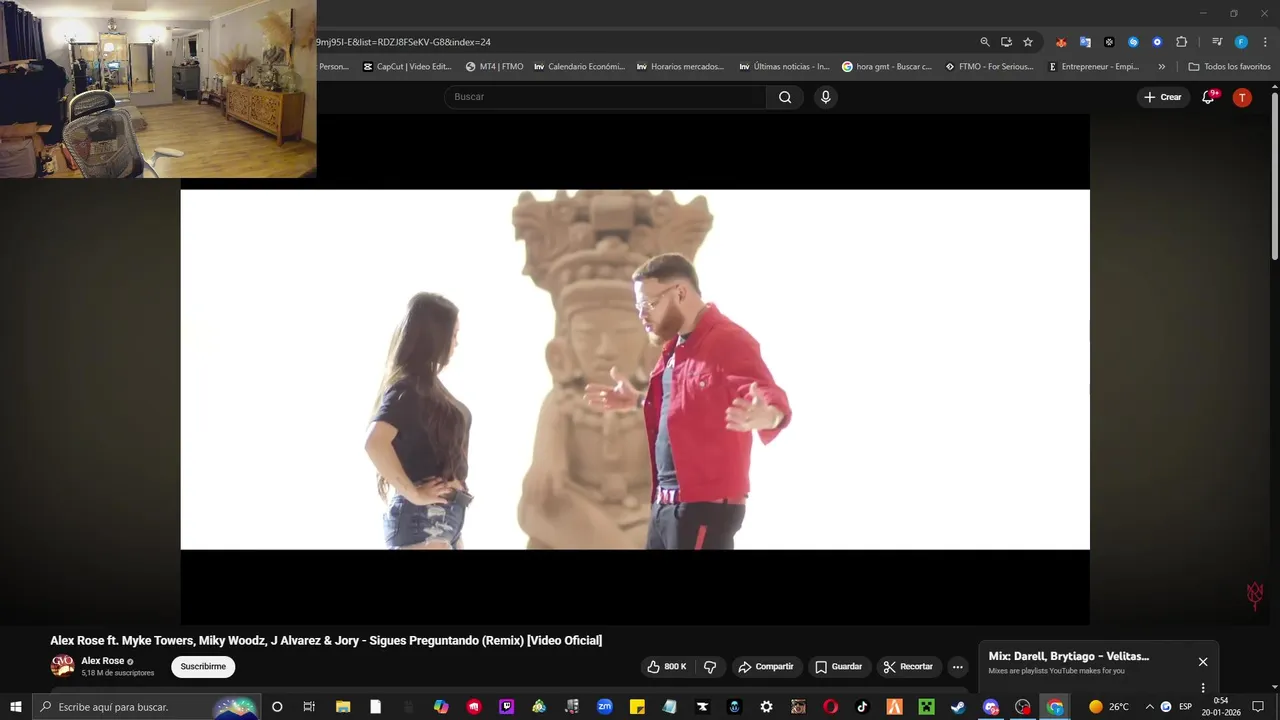The height and width of the screenshot is (720, 1280).
Task: Open the Twitch taskbar icon
Action: 506,707
